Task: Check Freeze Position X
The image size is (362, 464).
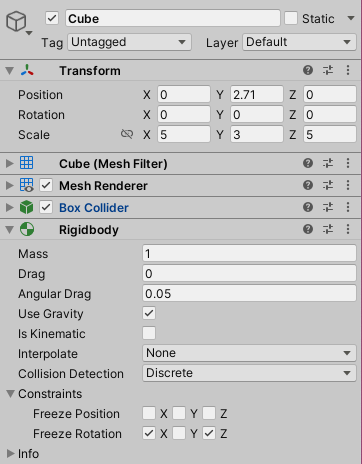Action: pos(149,413)
